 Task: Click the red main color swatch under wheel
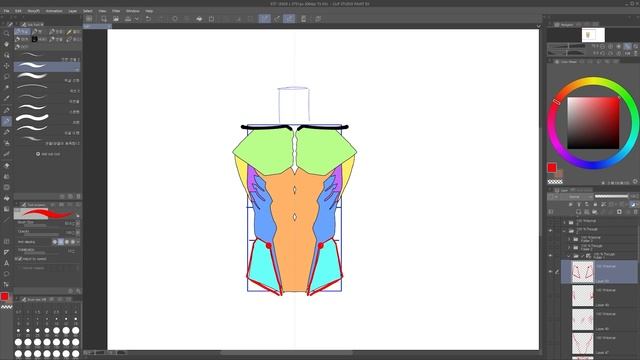pos(552,167)
